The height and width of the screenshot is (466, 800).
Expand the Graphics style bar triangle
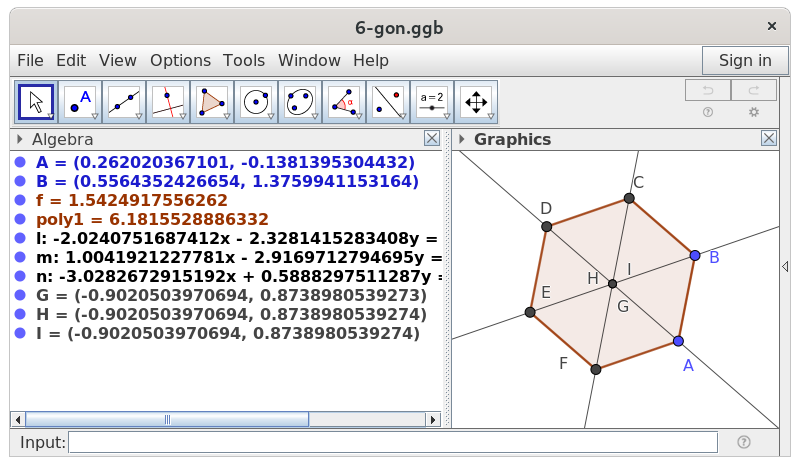pos(461,140)
